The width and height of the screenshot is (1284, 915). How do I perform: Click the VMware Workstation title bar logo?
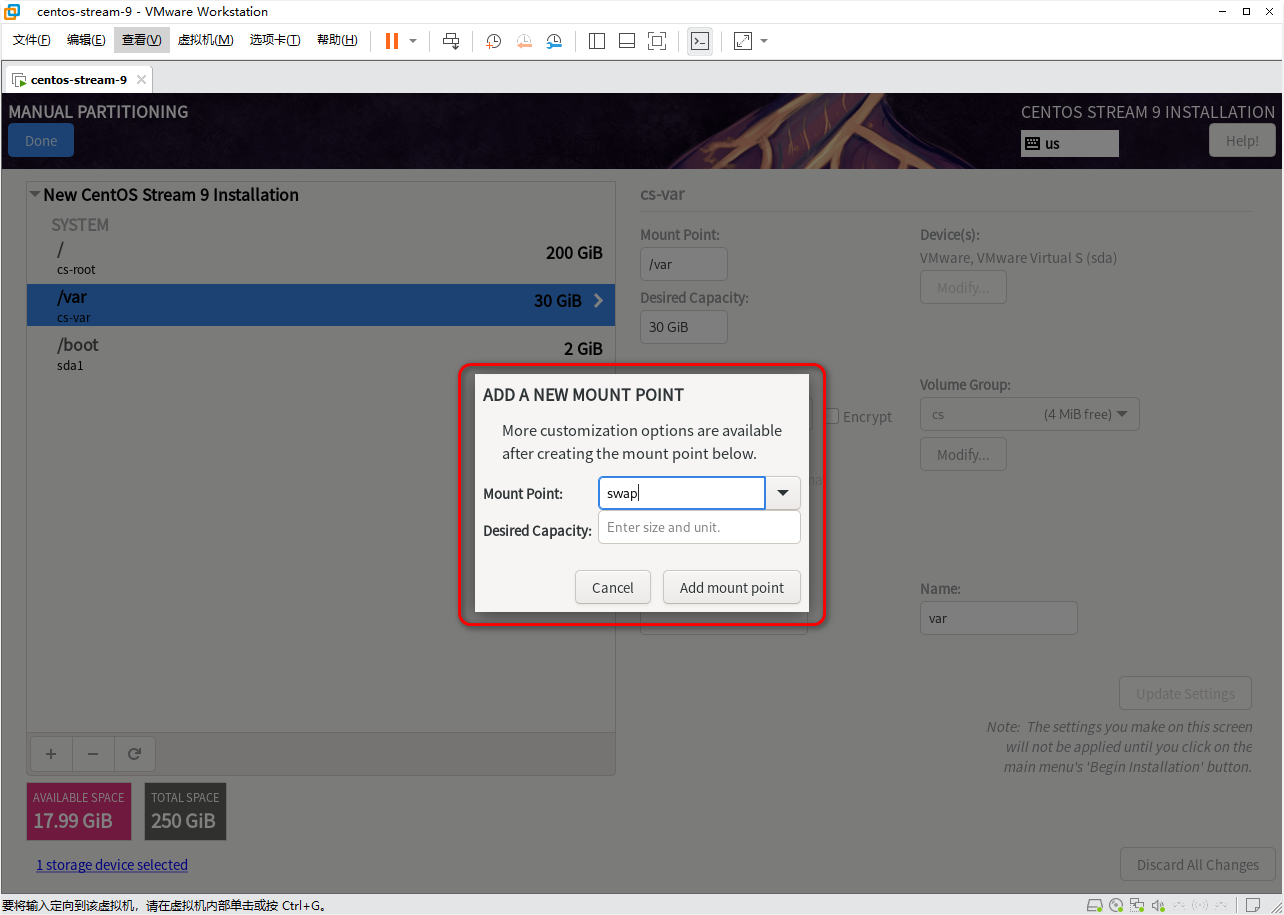[x=12, y=12]
